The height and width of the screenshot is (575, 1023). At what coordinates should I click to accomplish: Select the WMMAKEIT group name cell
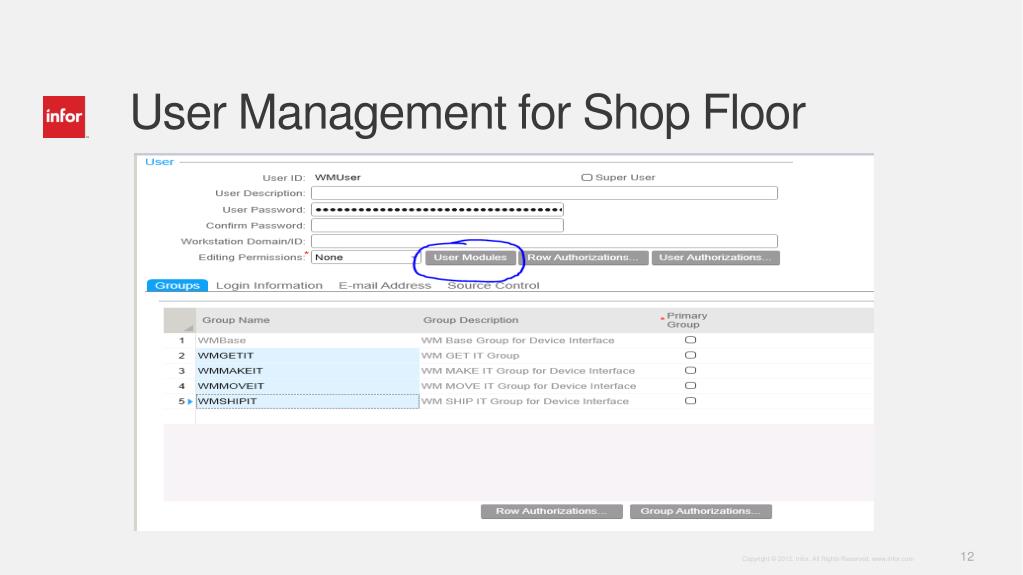pyautogui.click(x=307, y=371)
